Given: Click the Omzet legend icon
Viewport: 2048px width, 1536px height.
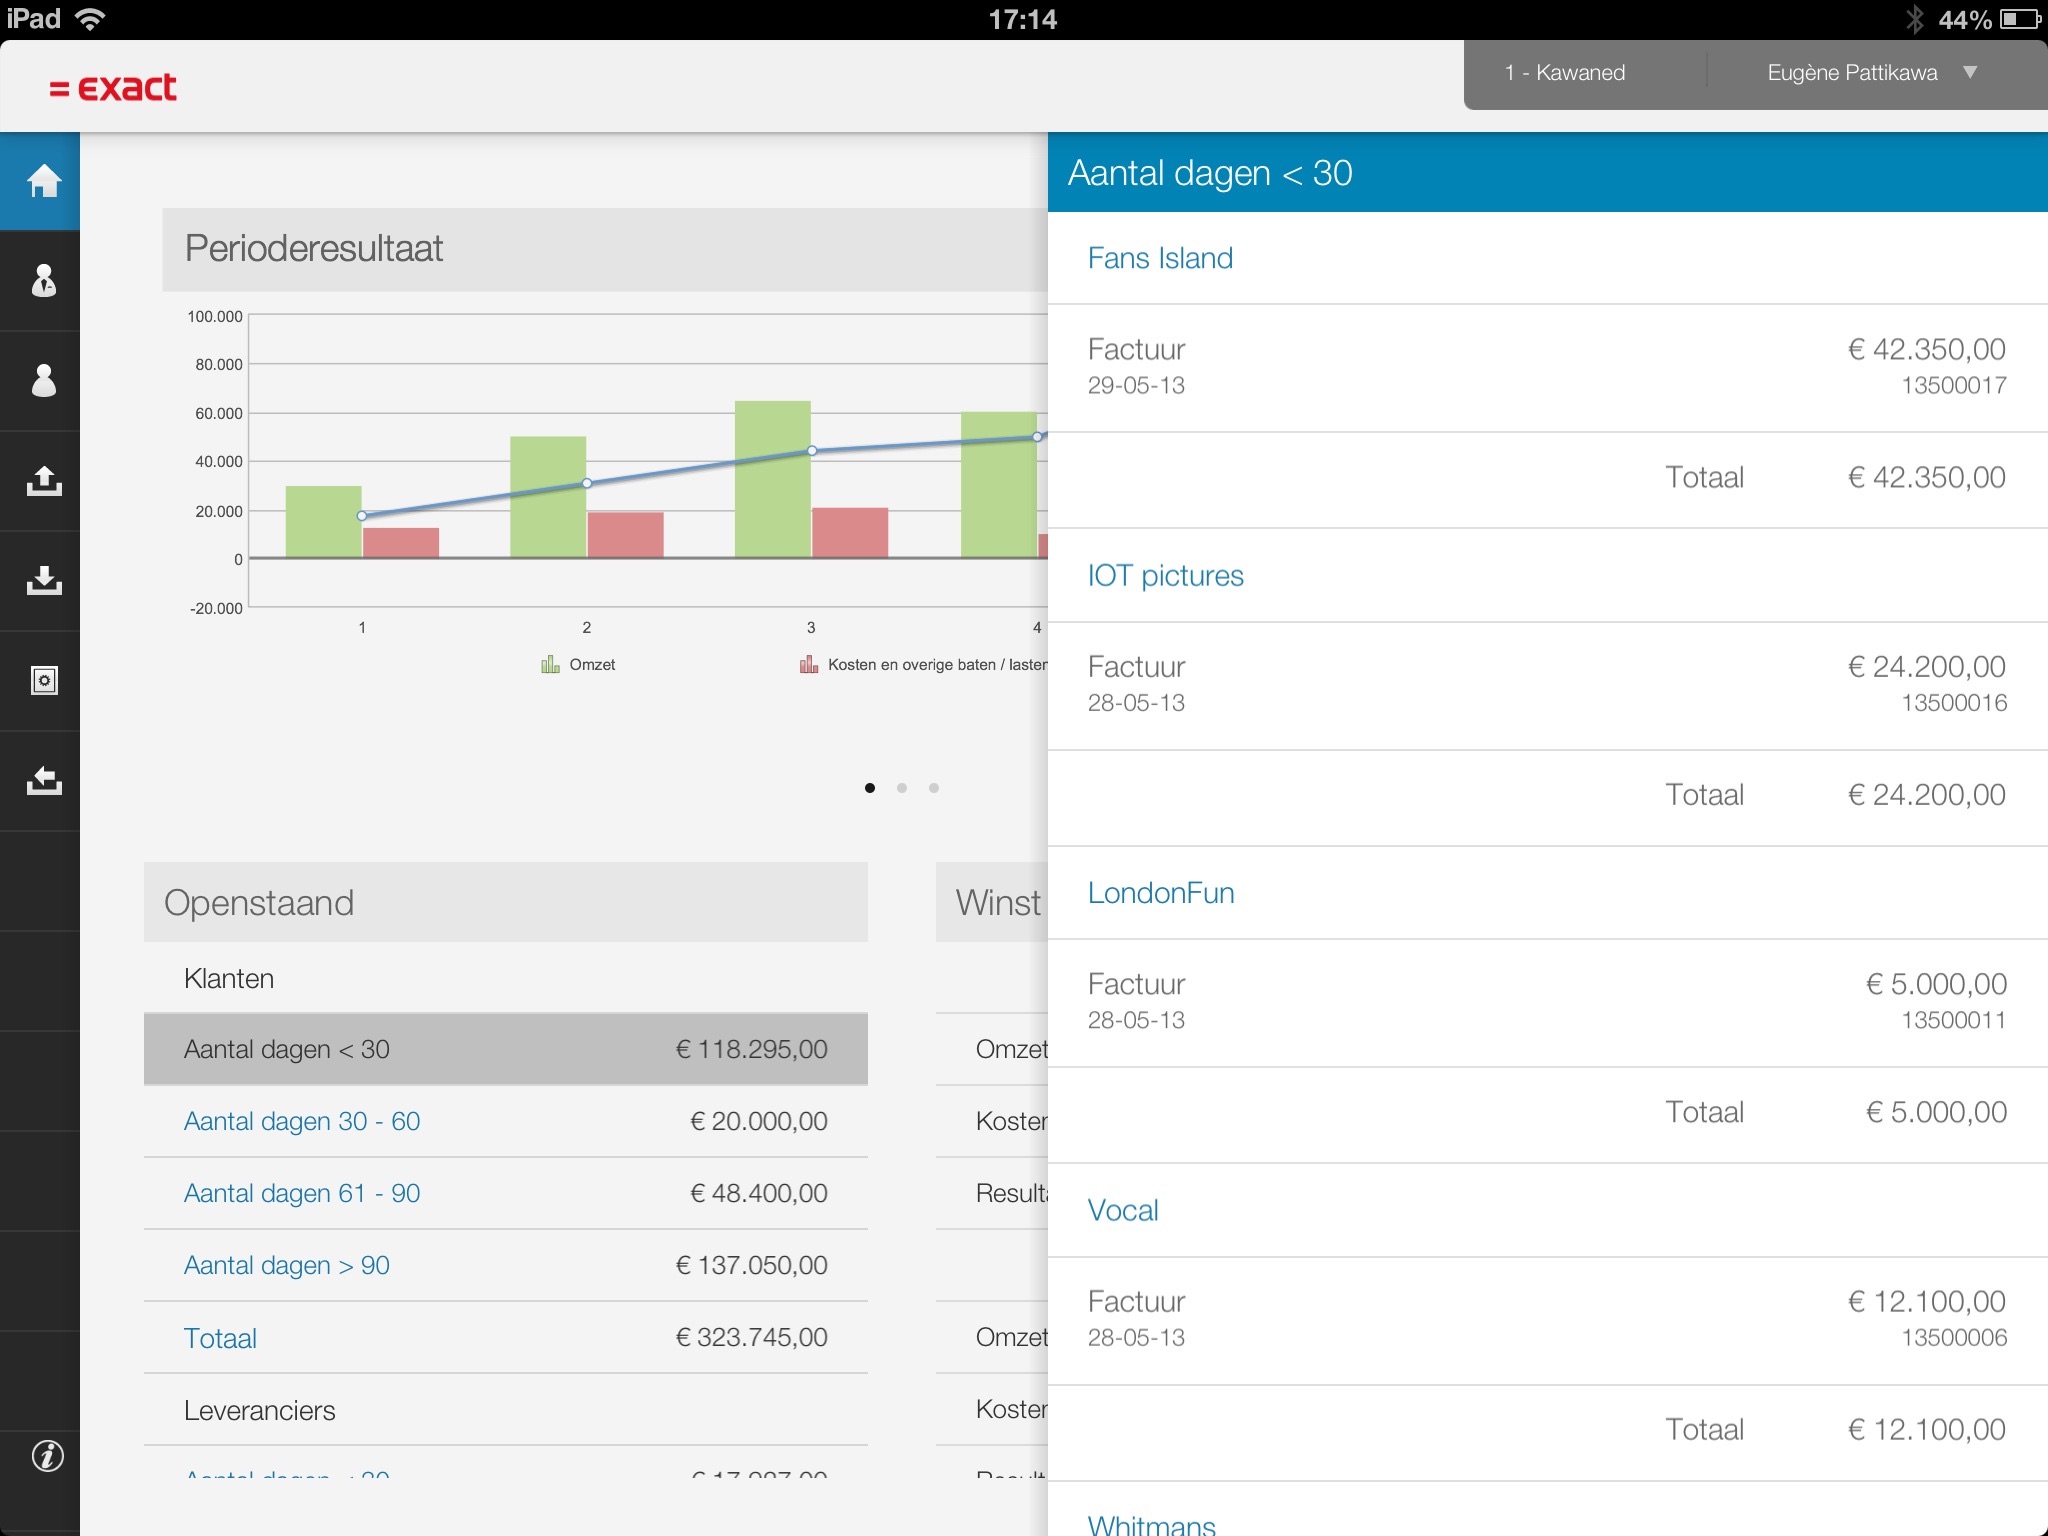Looking at the screenshot, I should (550, 664).
